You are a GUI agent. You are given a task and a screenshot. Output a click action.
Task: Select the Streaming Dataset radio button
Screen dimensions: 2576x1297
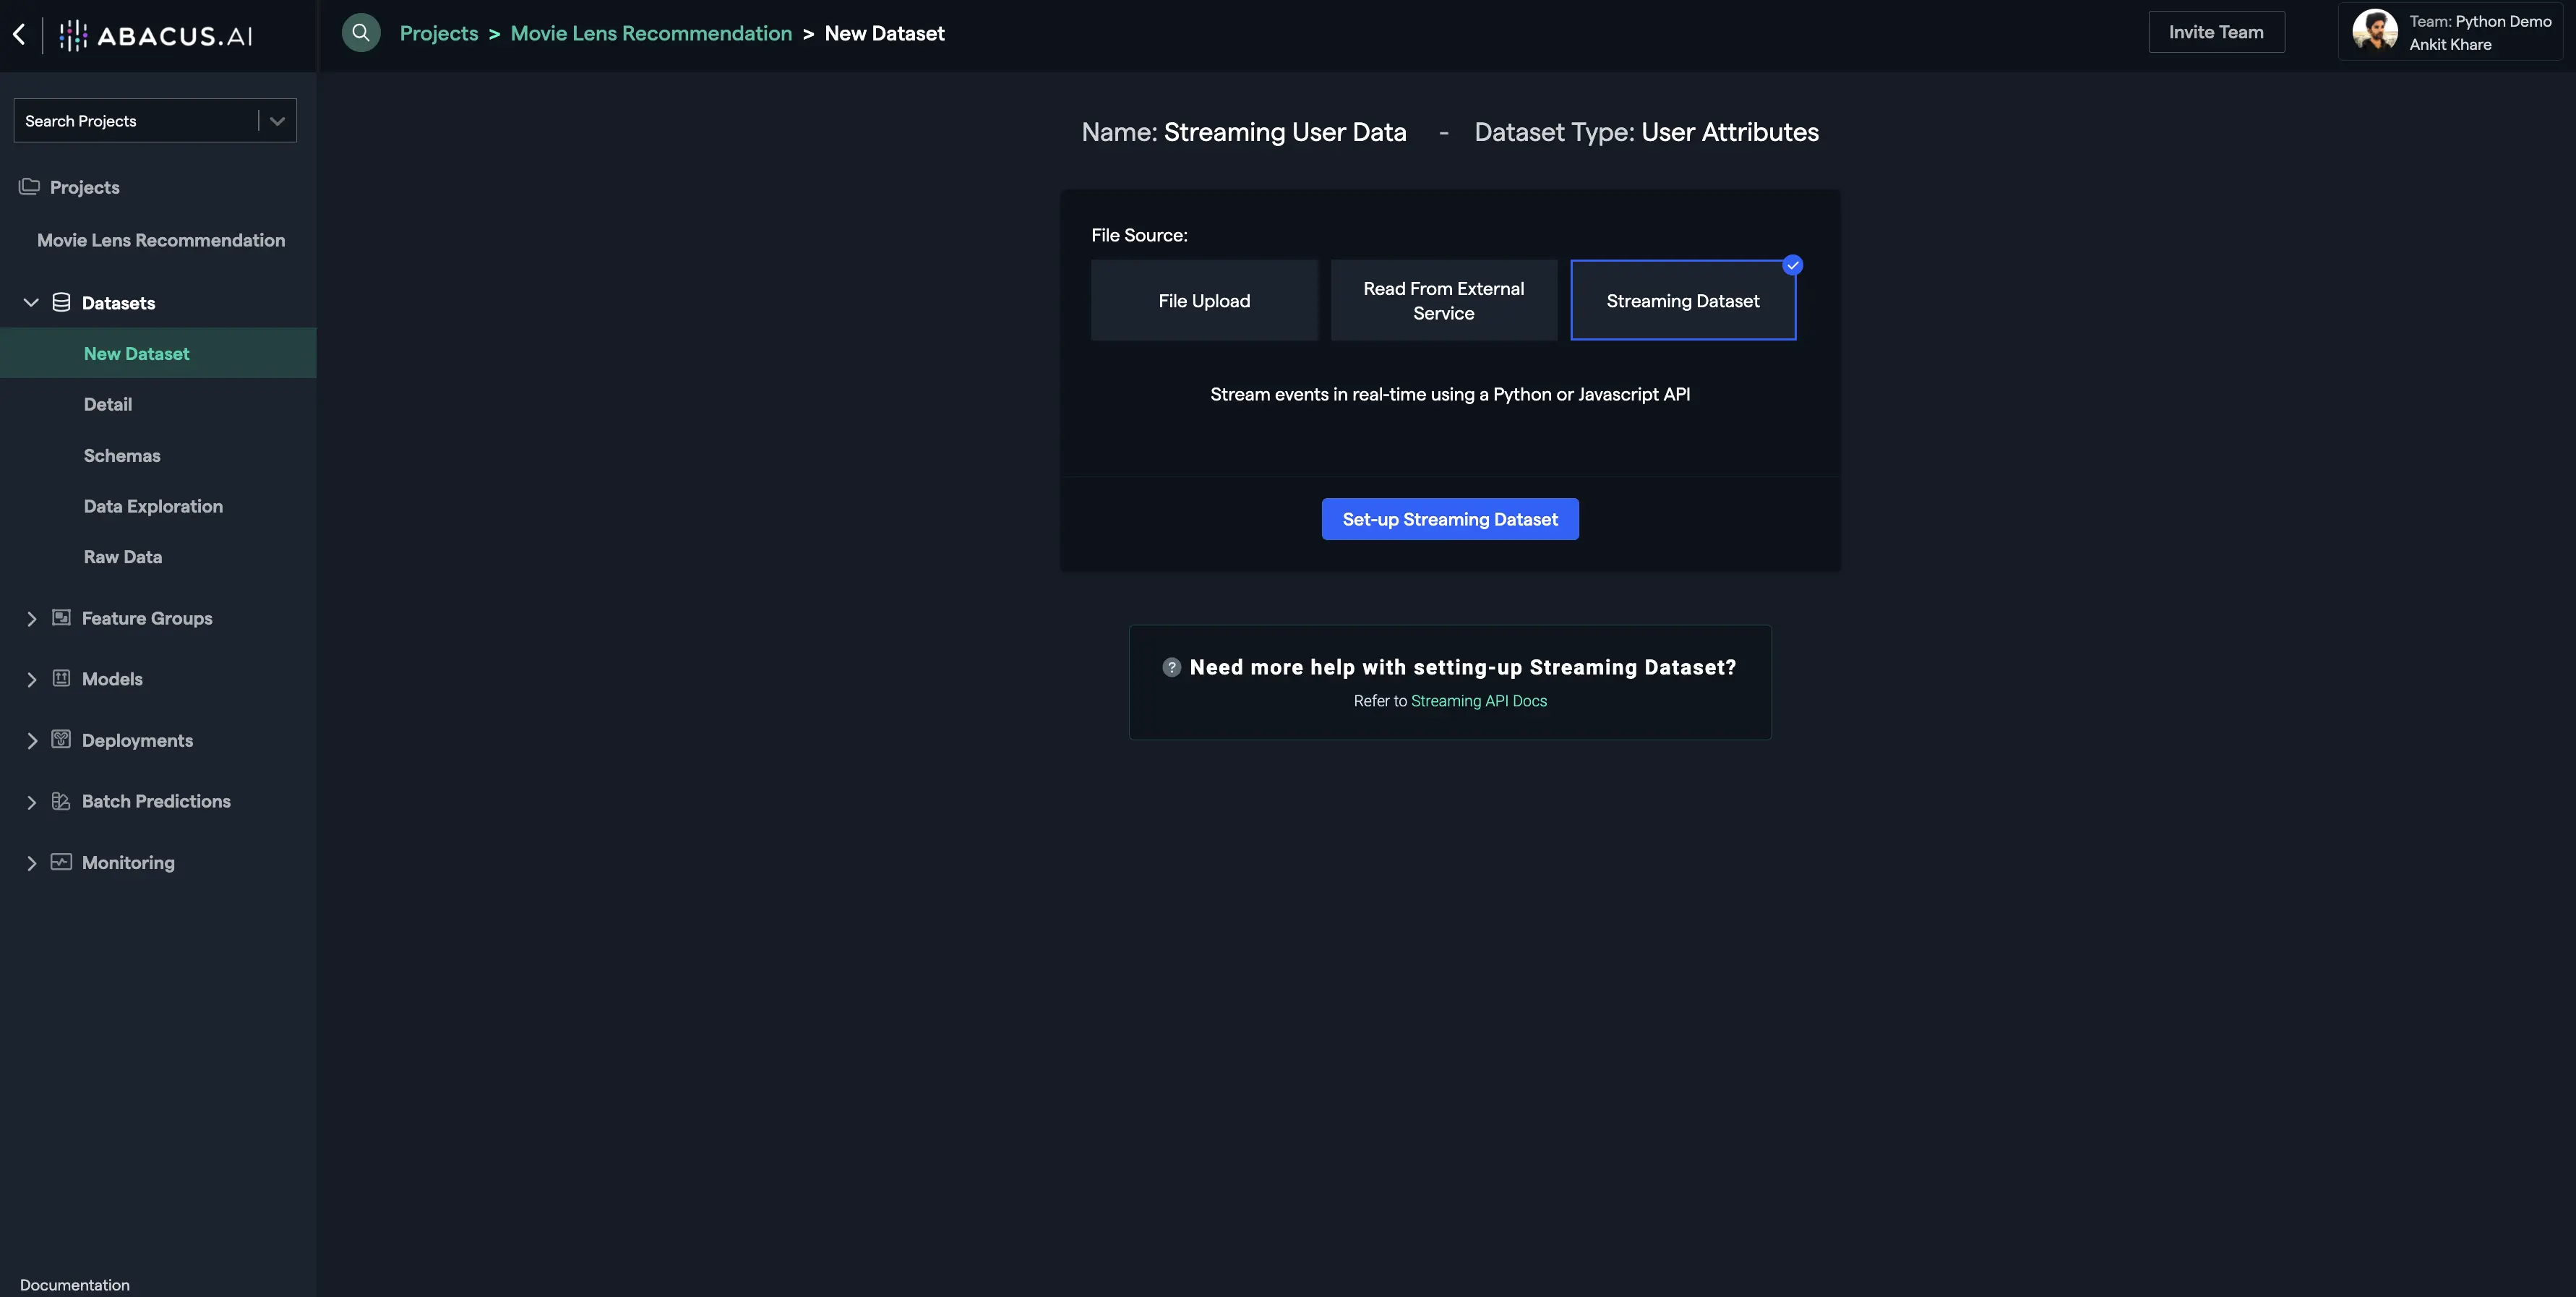point(1681,299)
